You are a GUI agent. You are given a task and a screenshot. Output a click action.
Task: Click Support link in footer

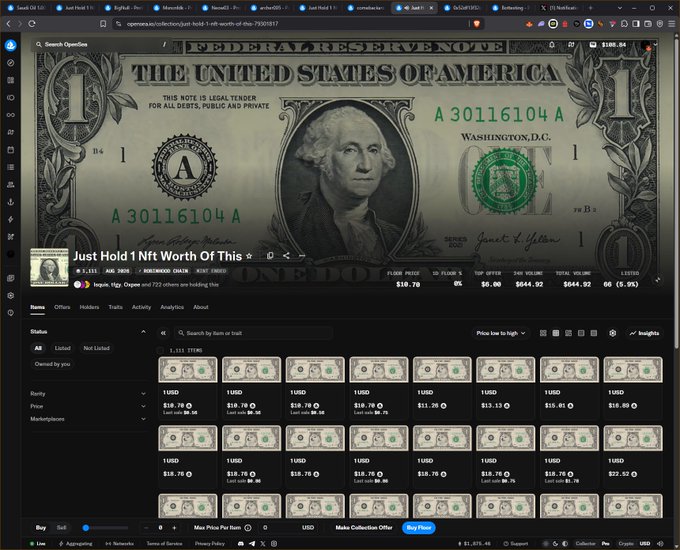[516, 543]
